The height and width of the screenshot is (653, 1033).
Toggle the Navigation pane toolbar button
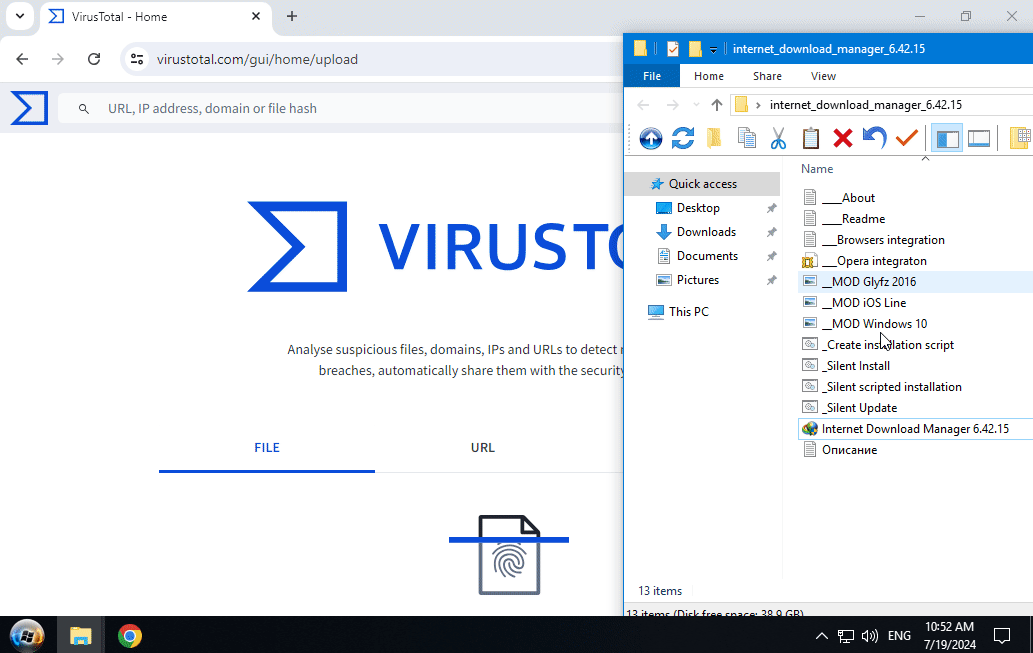click(947, 138)
